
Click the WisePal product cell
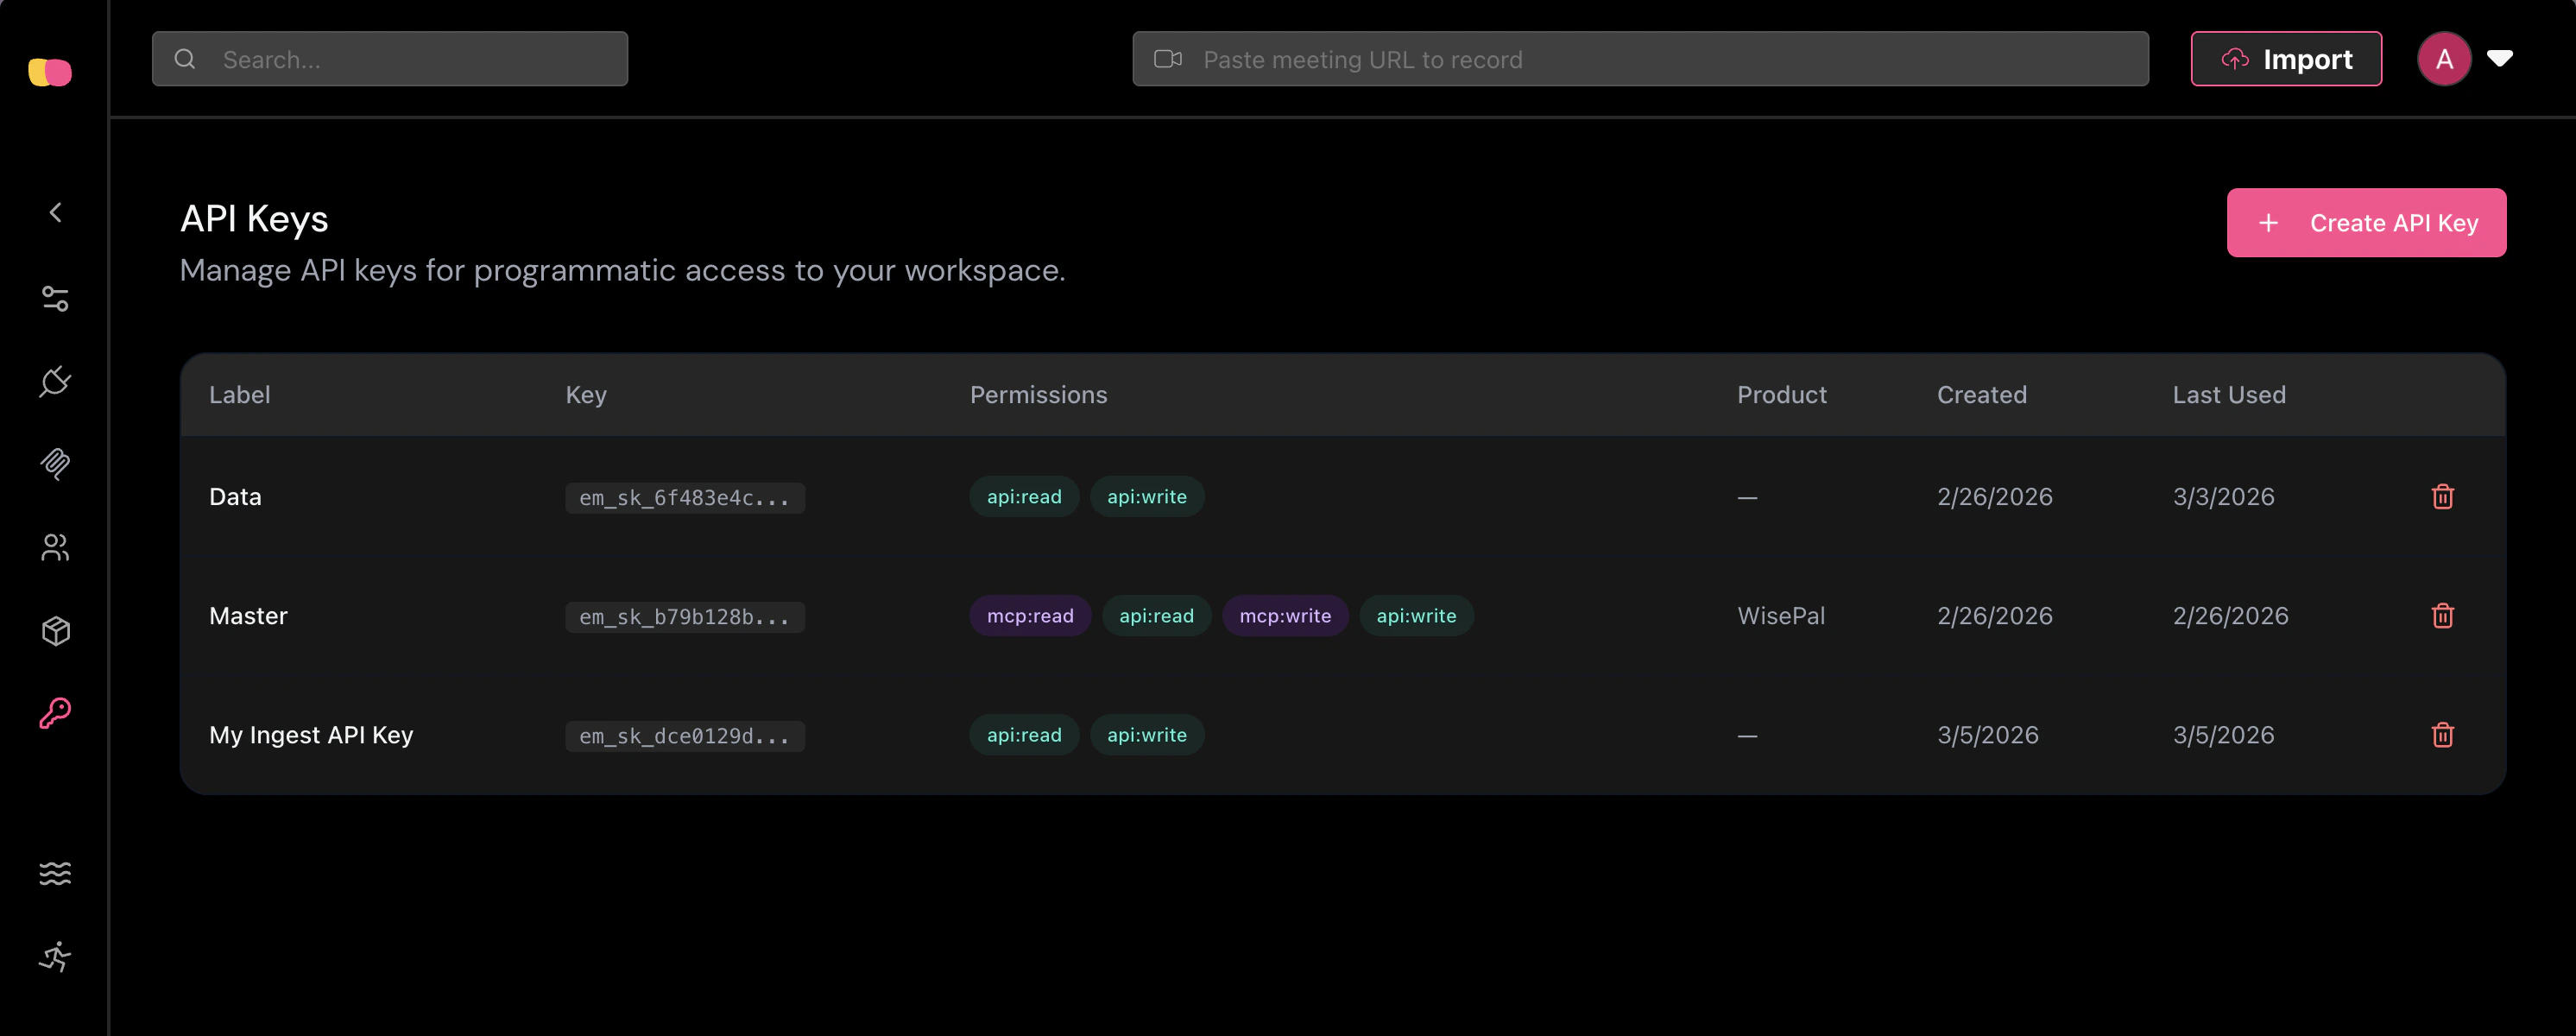(1781, 616)
